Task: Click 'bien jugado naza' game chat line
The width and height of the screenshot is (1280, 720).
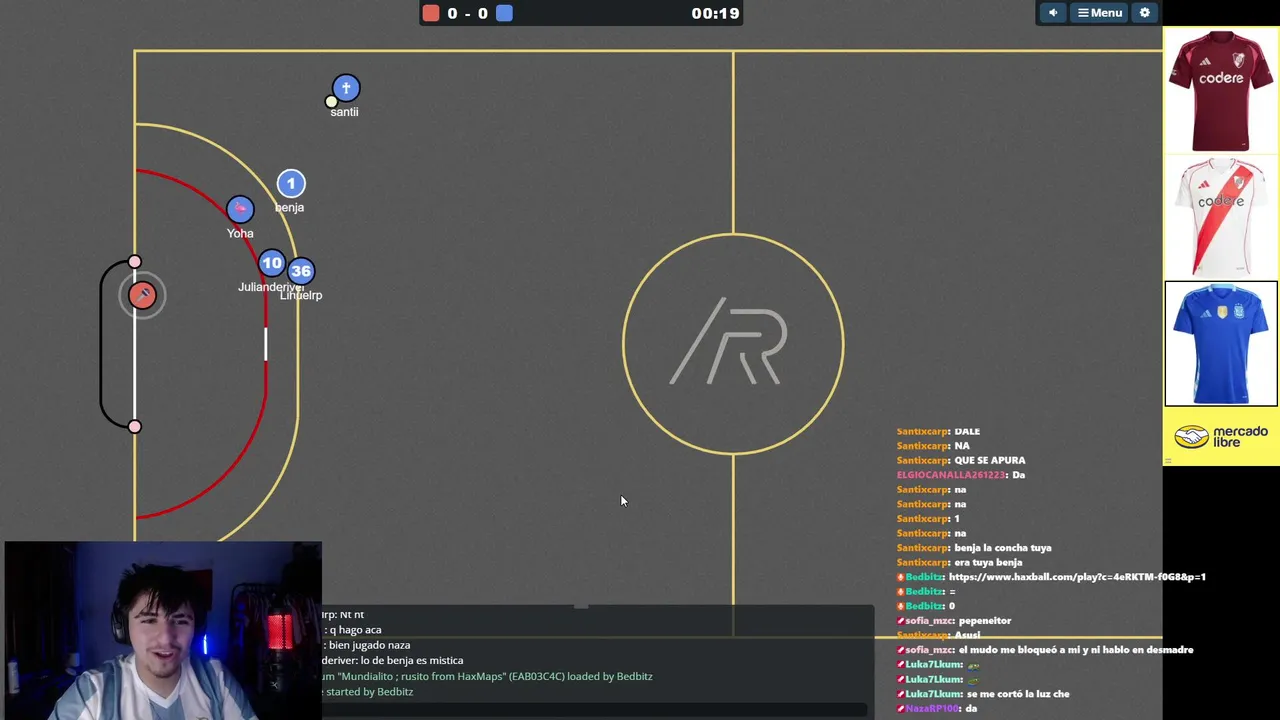Action: click(x=367, y=645)
